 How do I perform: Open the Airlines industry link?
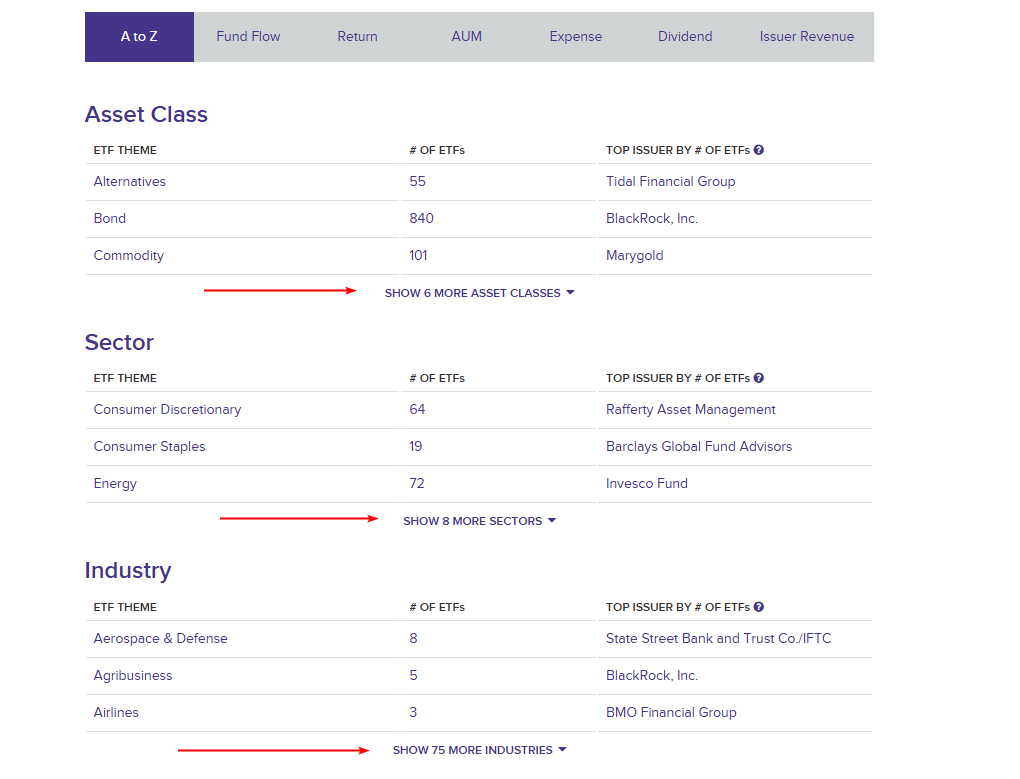pyautogui.click(x=116, y=713)
